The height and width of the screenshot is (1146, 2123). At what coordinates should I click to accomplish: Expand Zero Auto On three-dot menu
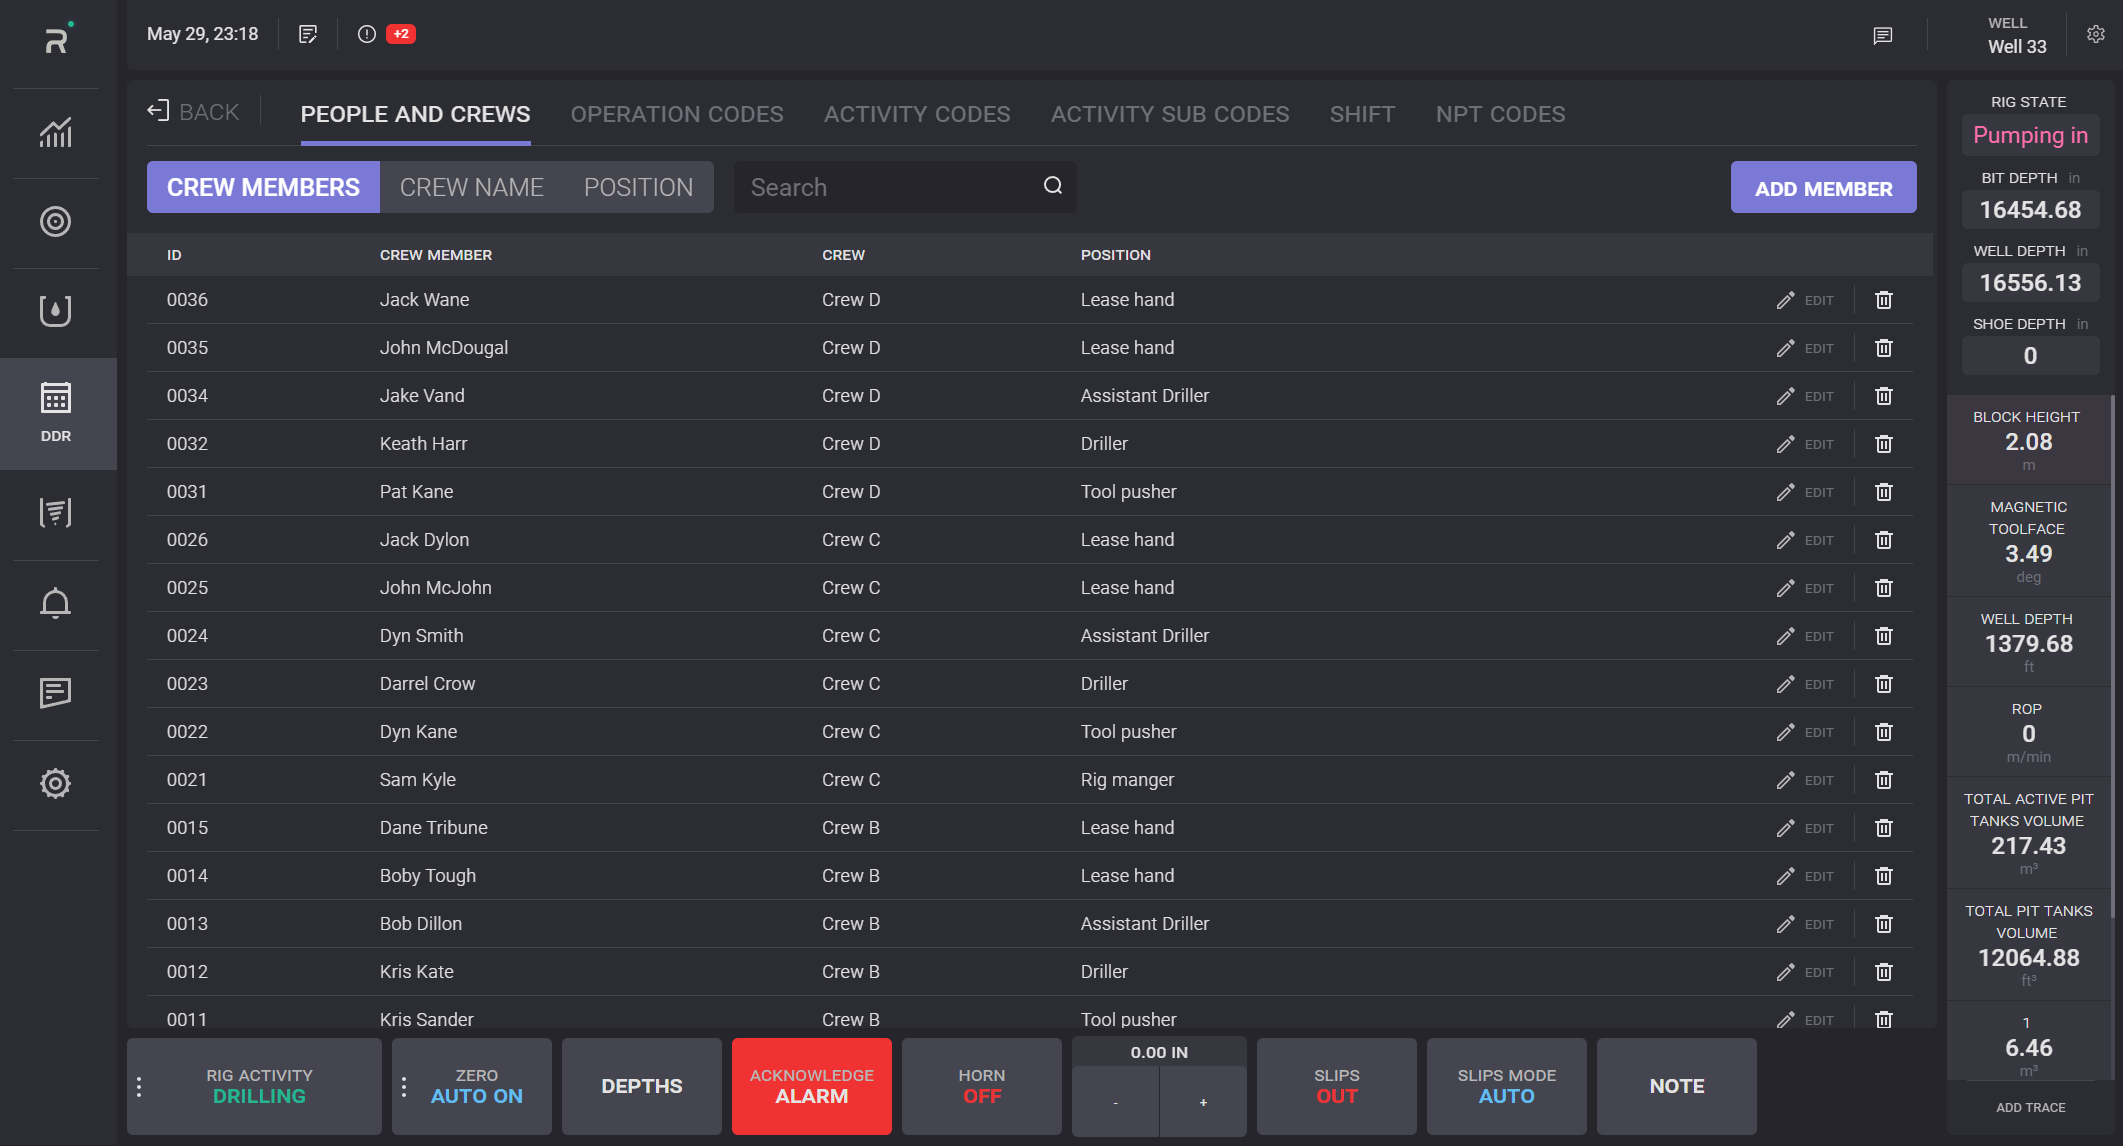(404, 1087)
